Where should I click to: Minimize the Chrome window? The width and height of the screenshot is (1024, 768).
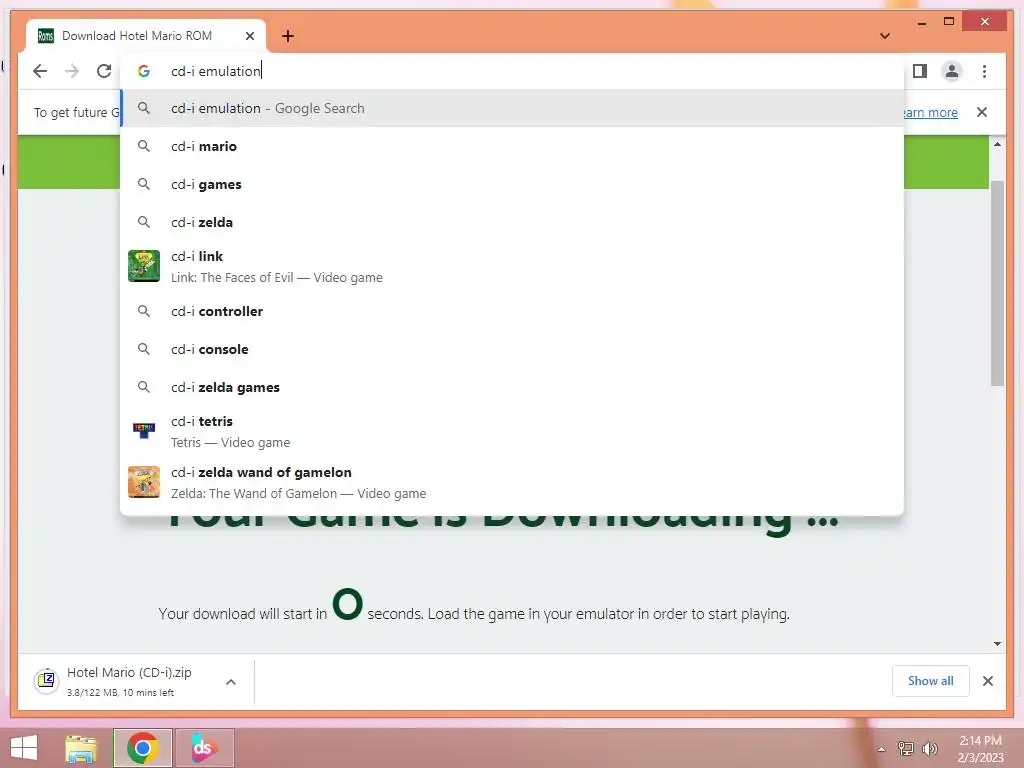(922, 22)
